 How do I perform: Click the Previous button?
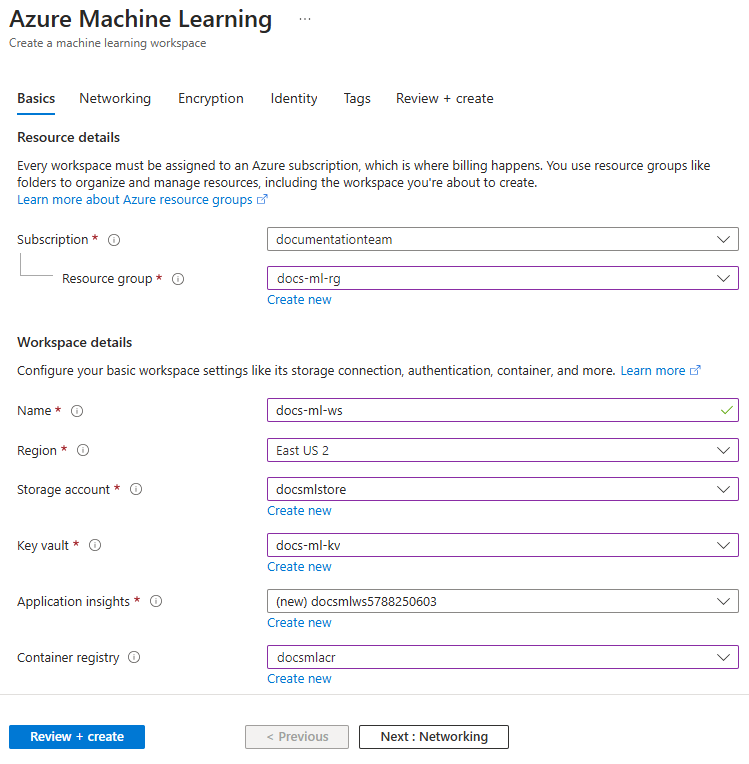tap(297, 737)
